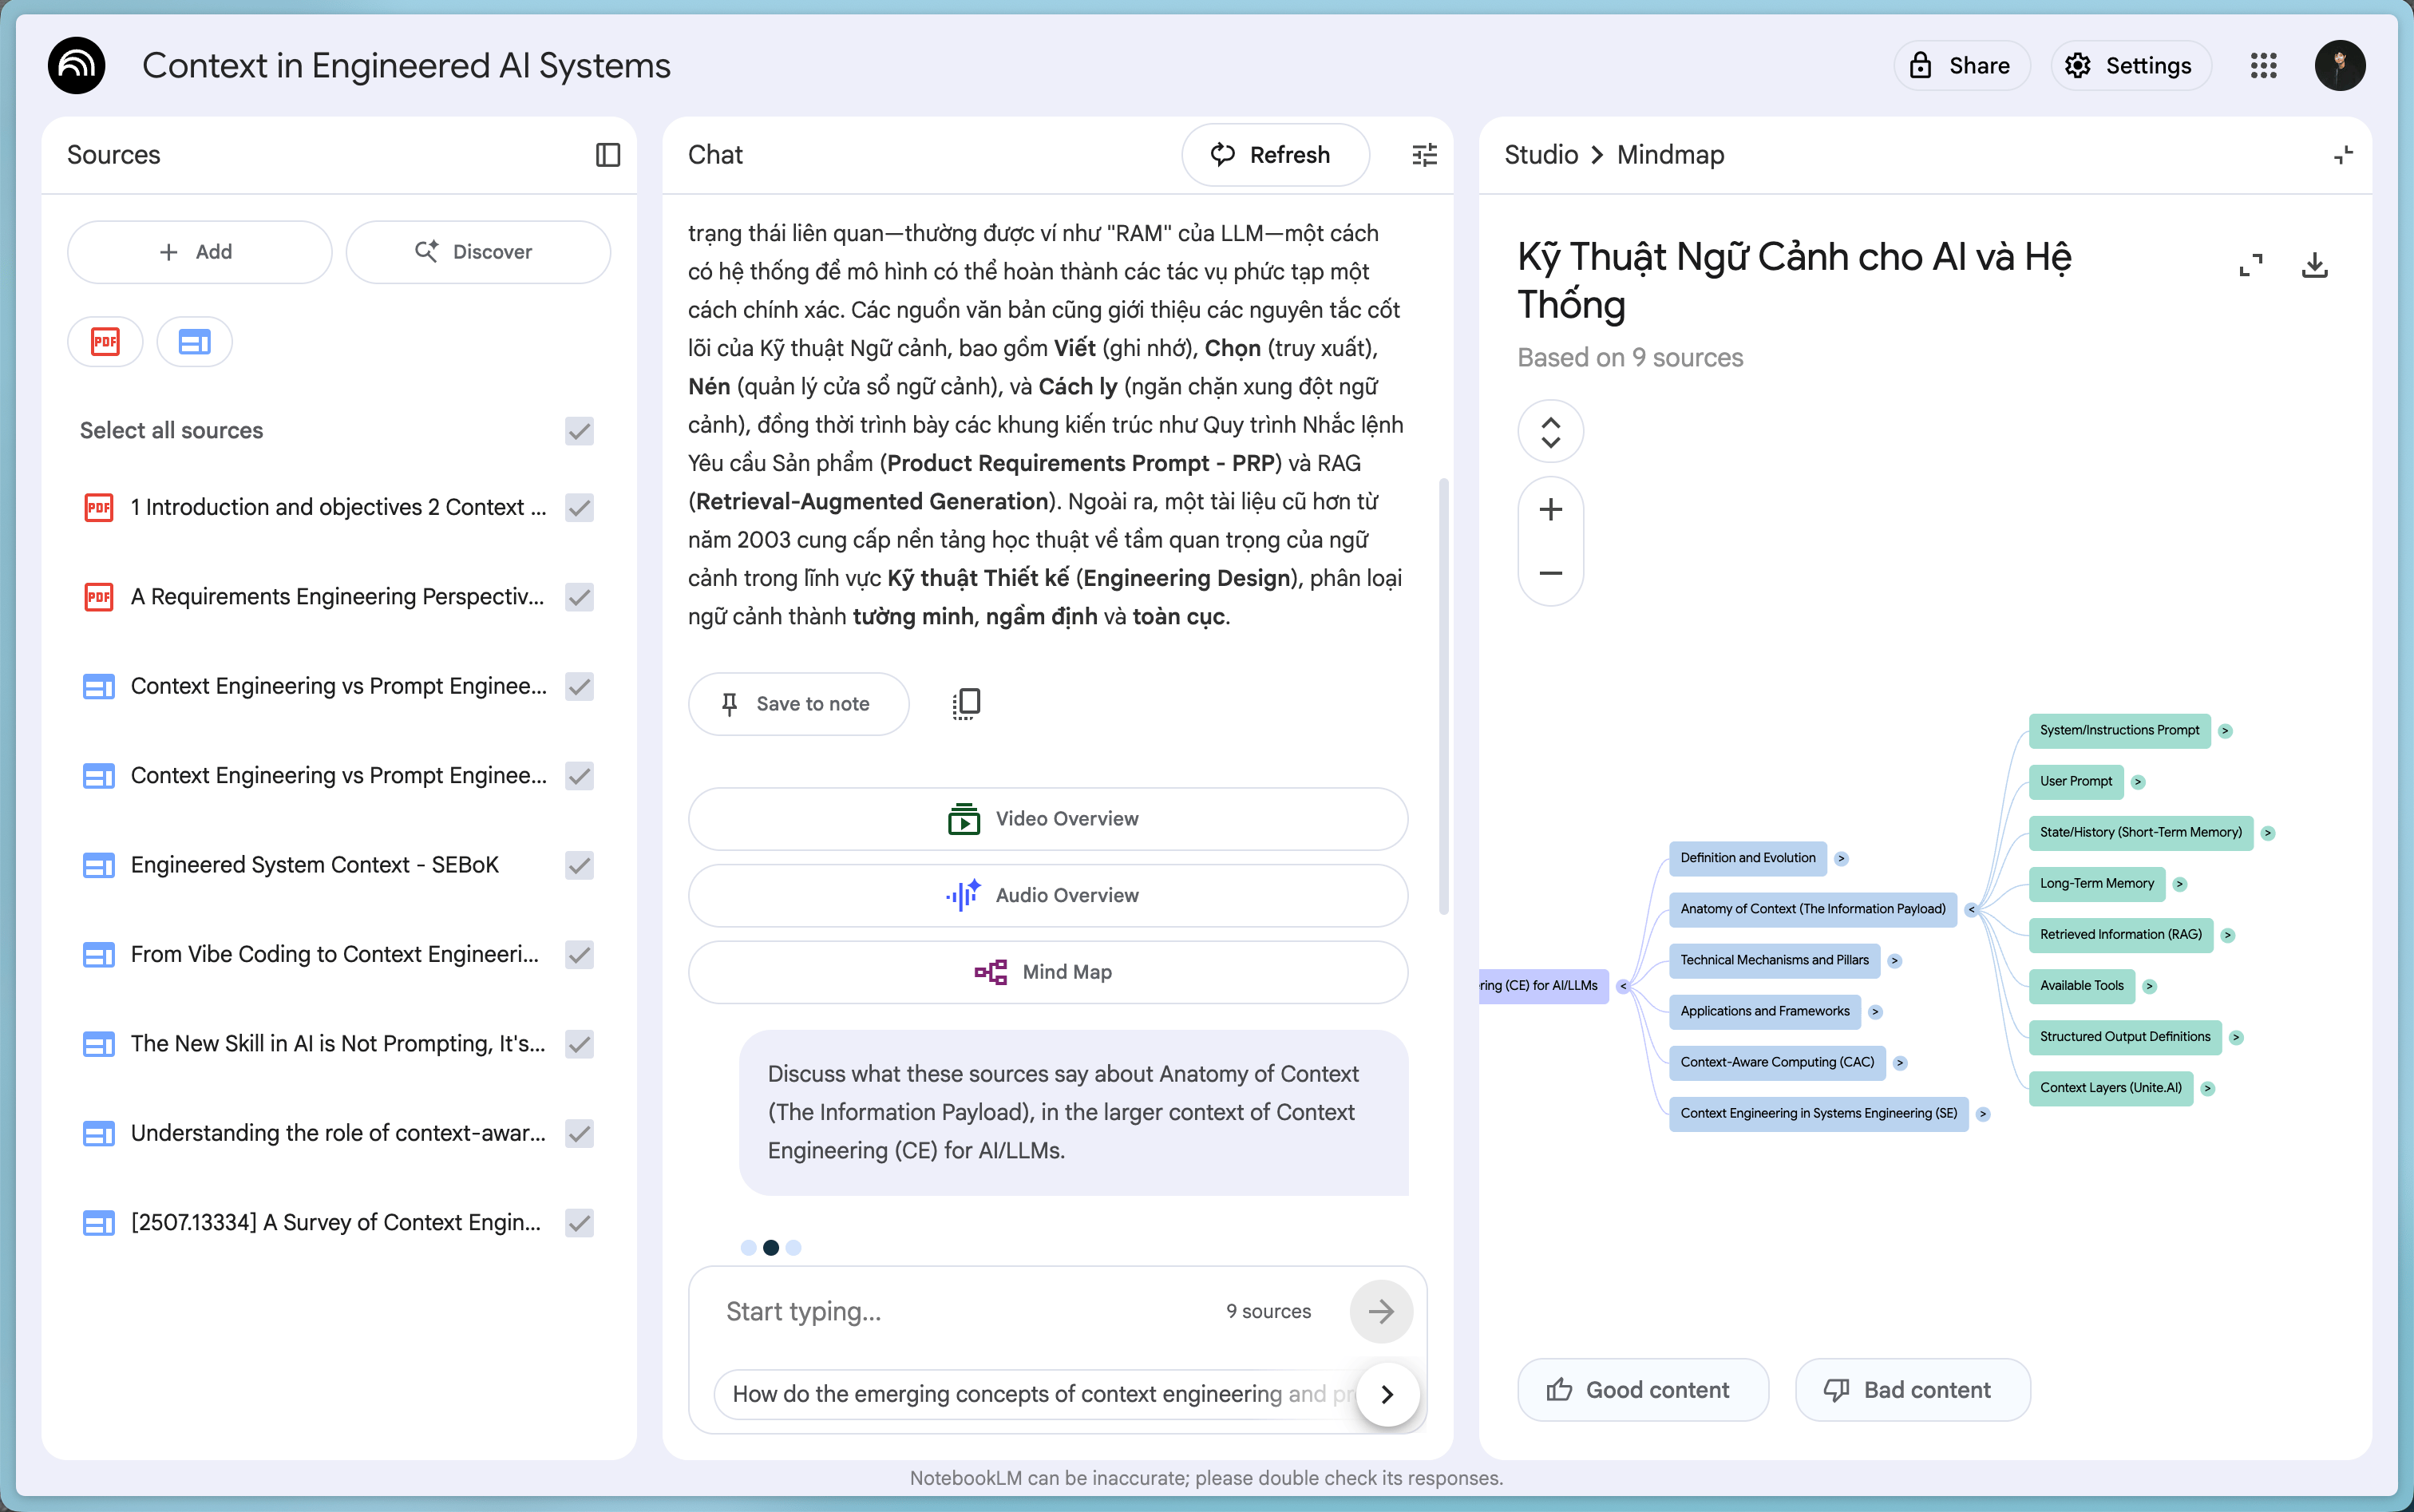2414x1512 pixels.
Task: Deselect the Survey of Context Engineering source
Action: click(579, 1222)
